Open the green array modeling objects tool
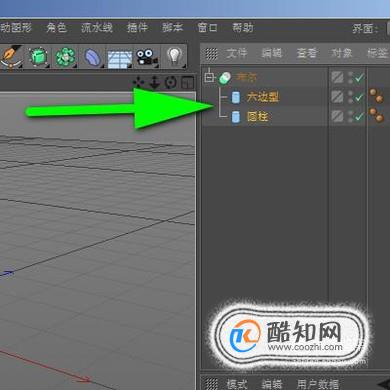The height and width of the screenshot is (390, 390). [65, 57]
